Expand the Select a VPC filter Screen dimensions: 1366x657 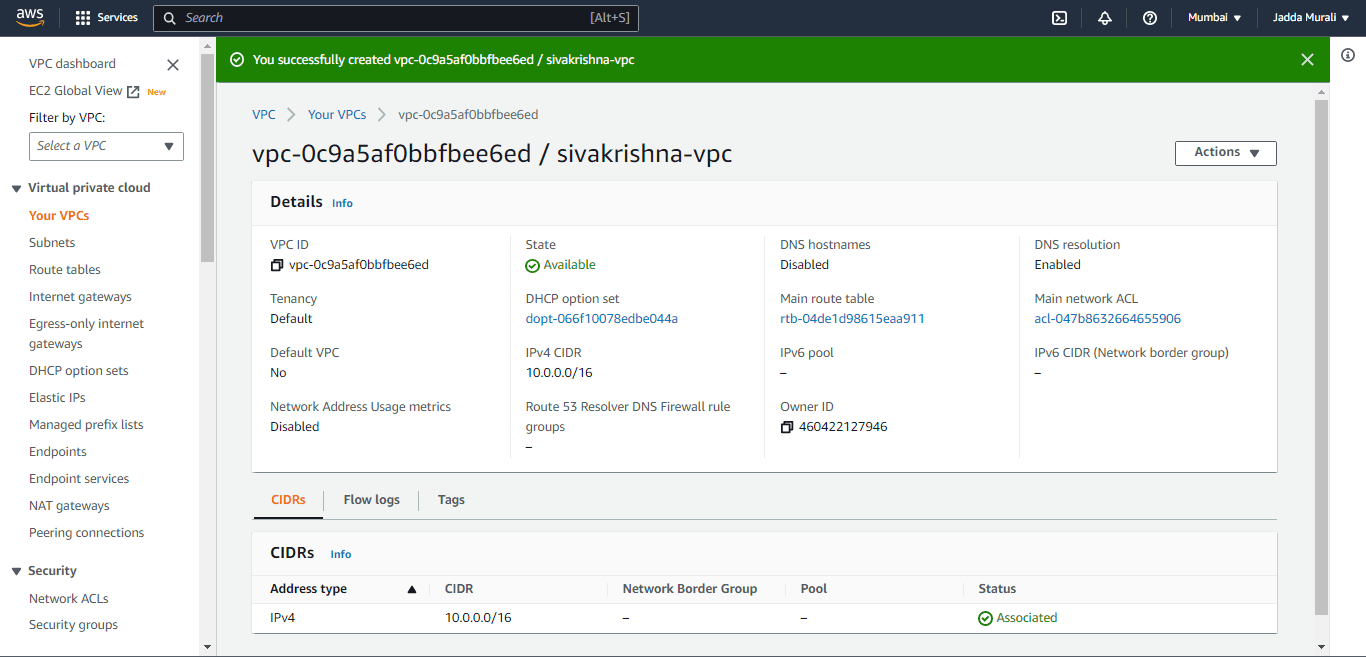coord(106,146)
